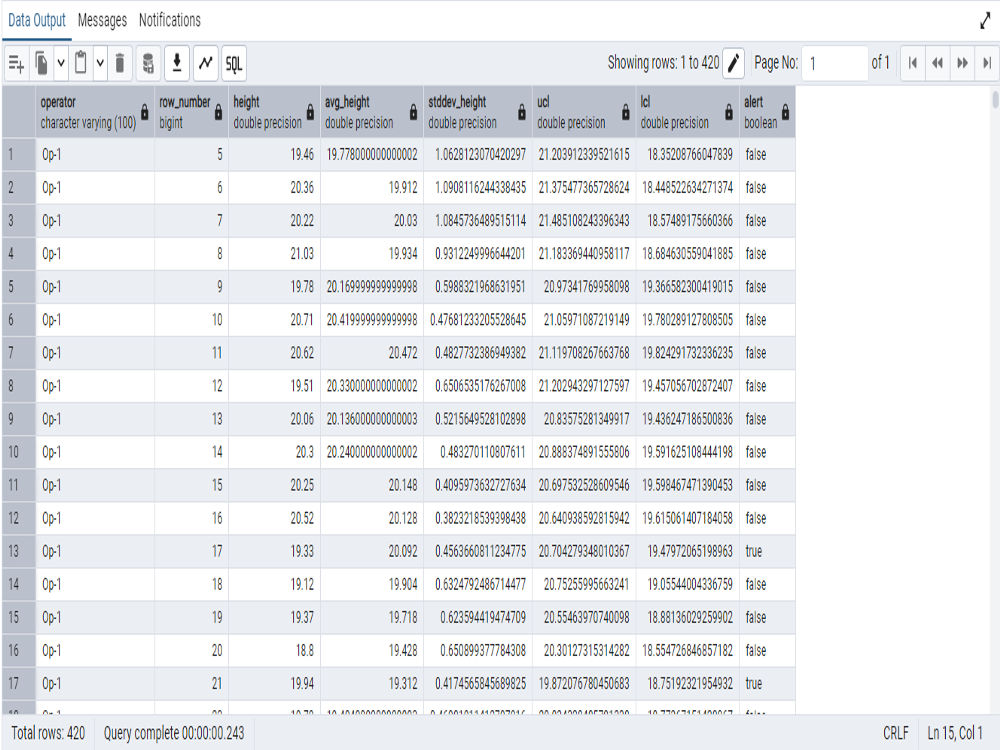Click the vertical scrollbar thumb
The height and width of the screenshot is (750, 1000).
995,99
